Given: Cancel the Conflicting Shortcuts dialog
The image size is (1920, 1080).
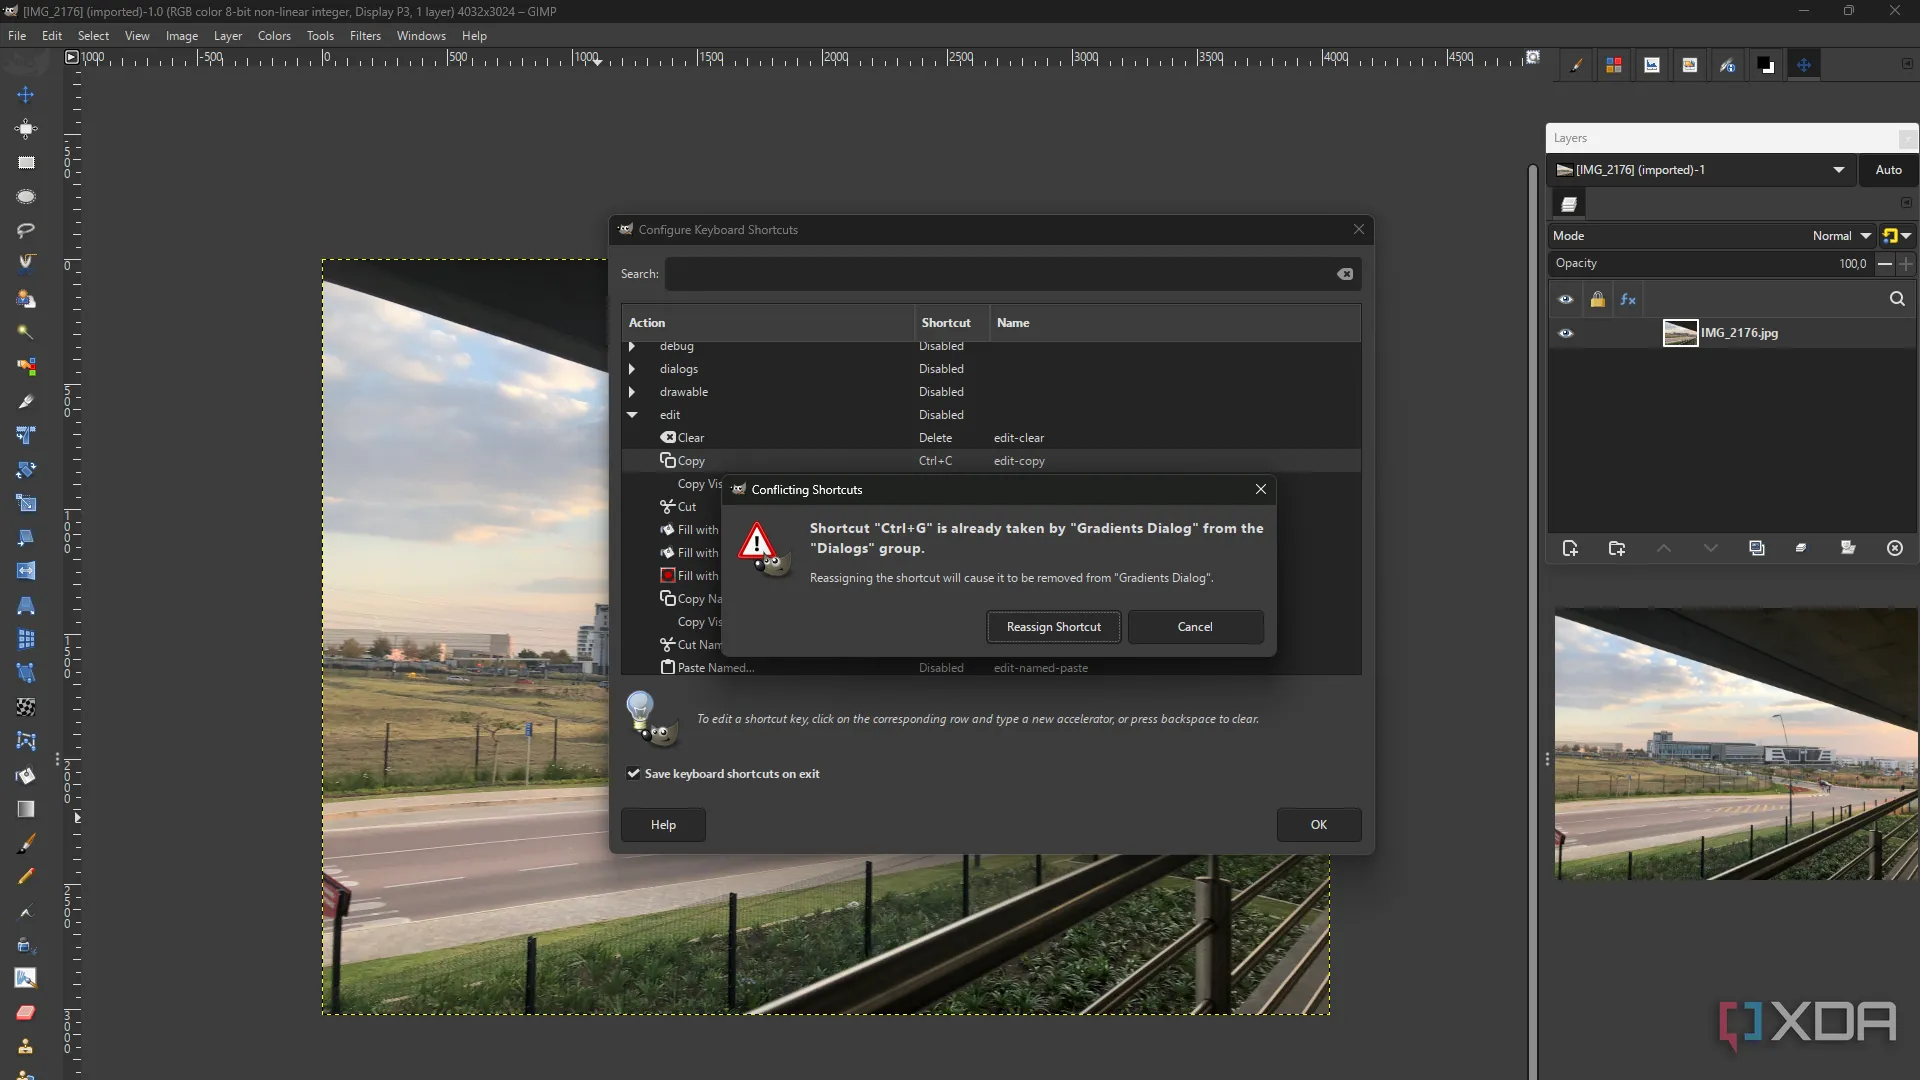Looking at the screenshot, I should (x=1194, y=627).
